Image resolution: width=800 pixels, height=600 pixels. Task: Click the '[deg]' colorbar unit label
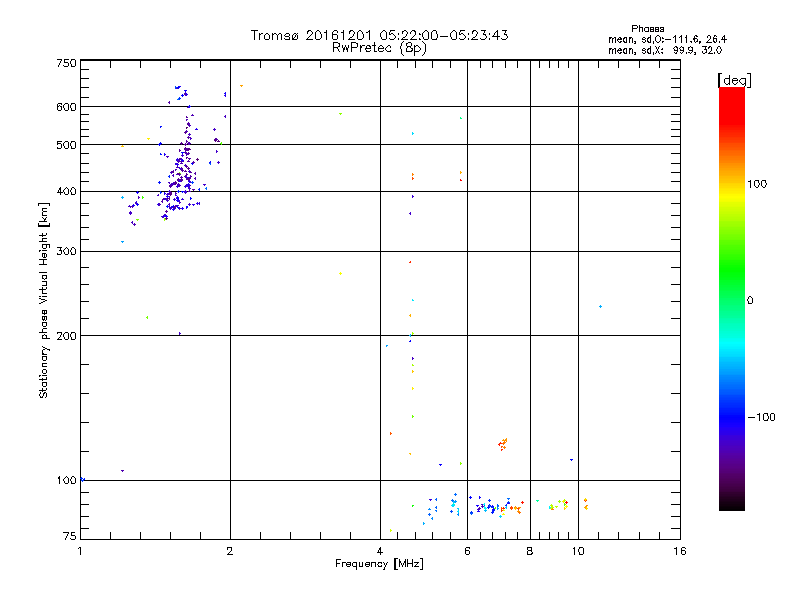click(734, 80)
